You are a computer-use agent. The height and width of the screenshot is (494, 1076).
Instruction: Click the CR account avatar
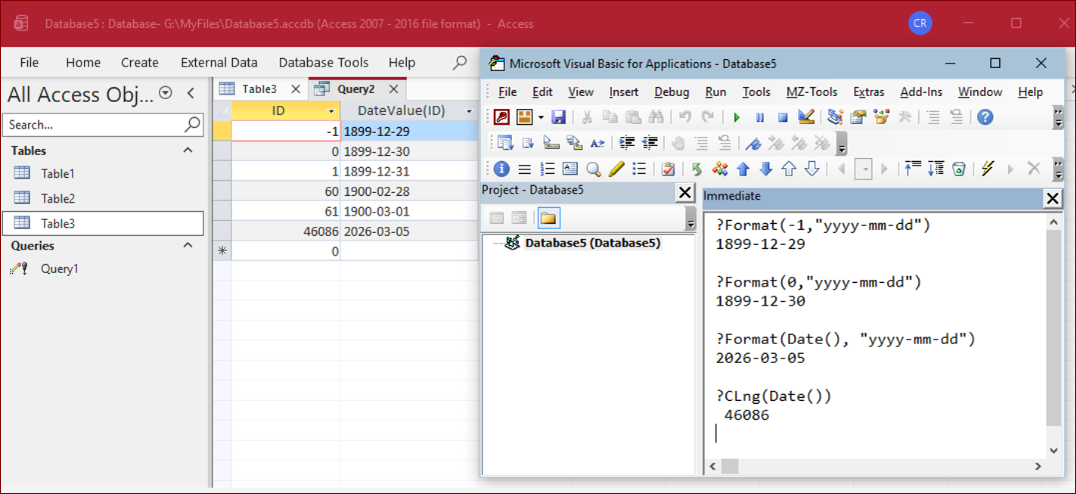click(920, 23)
